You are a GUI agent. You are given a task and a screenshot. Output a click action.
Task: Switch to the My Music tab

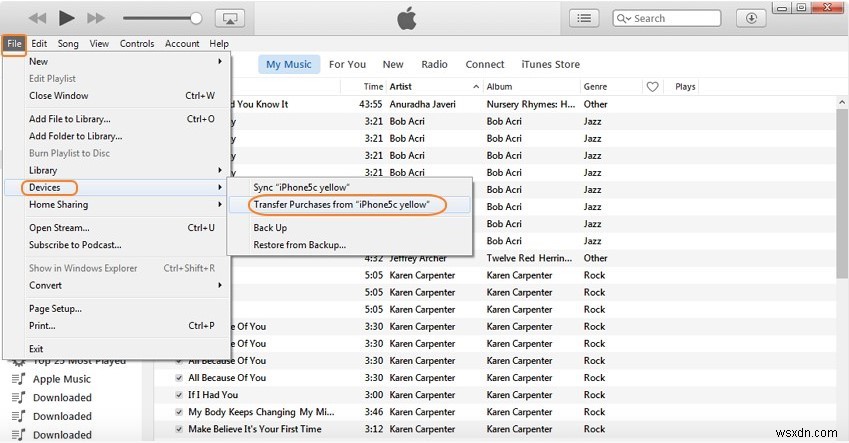(x=289, y=64)
